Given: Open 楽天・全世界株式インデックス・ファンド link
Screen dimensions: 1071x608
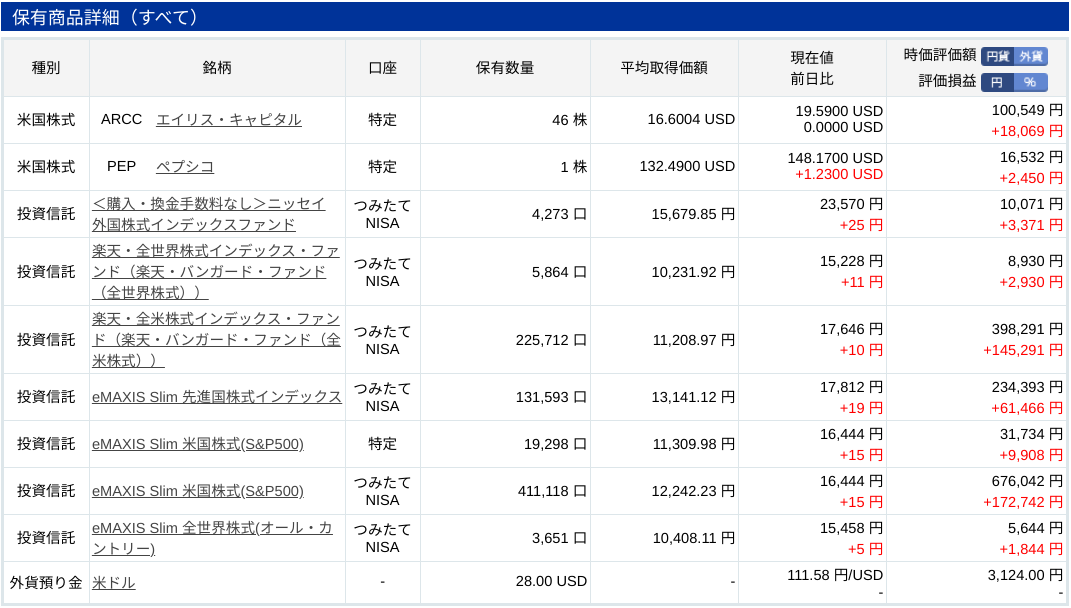Looking at the screenshot, I should (x=216, y=272).
